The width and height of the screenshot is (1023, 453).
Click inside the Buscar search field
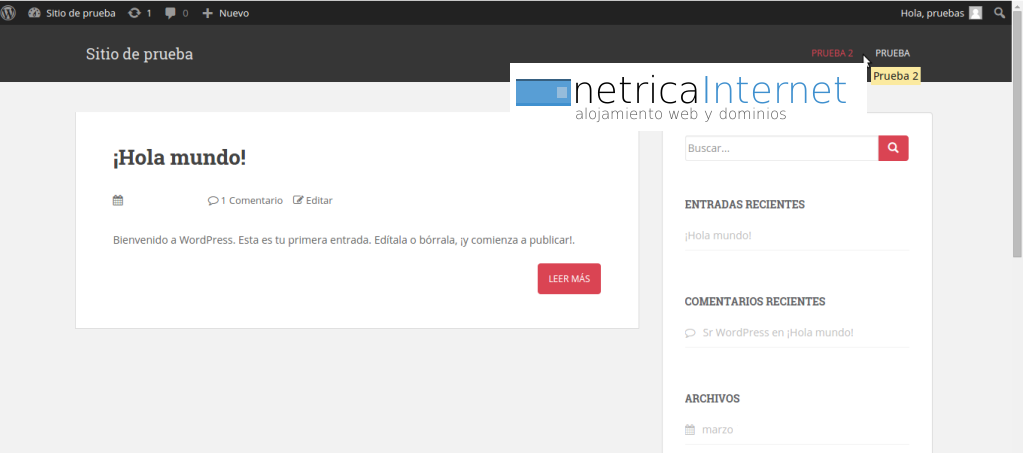(780, 148)
